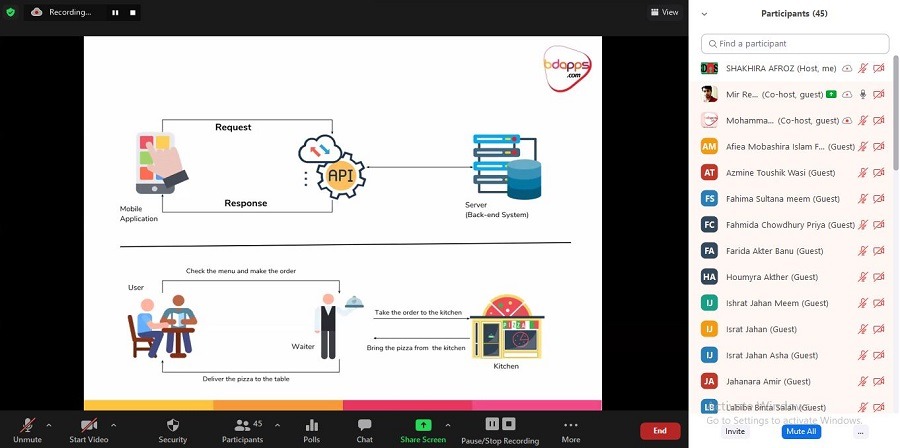Select the SHAKHIRA AFROZ host avatar

(709, 68)
